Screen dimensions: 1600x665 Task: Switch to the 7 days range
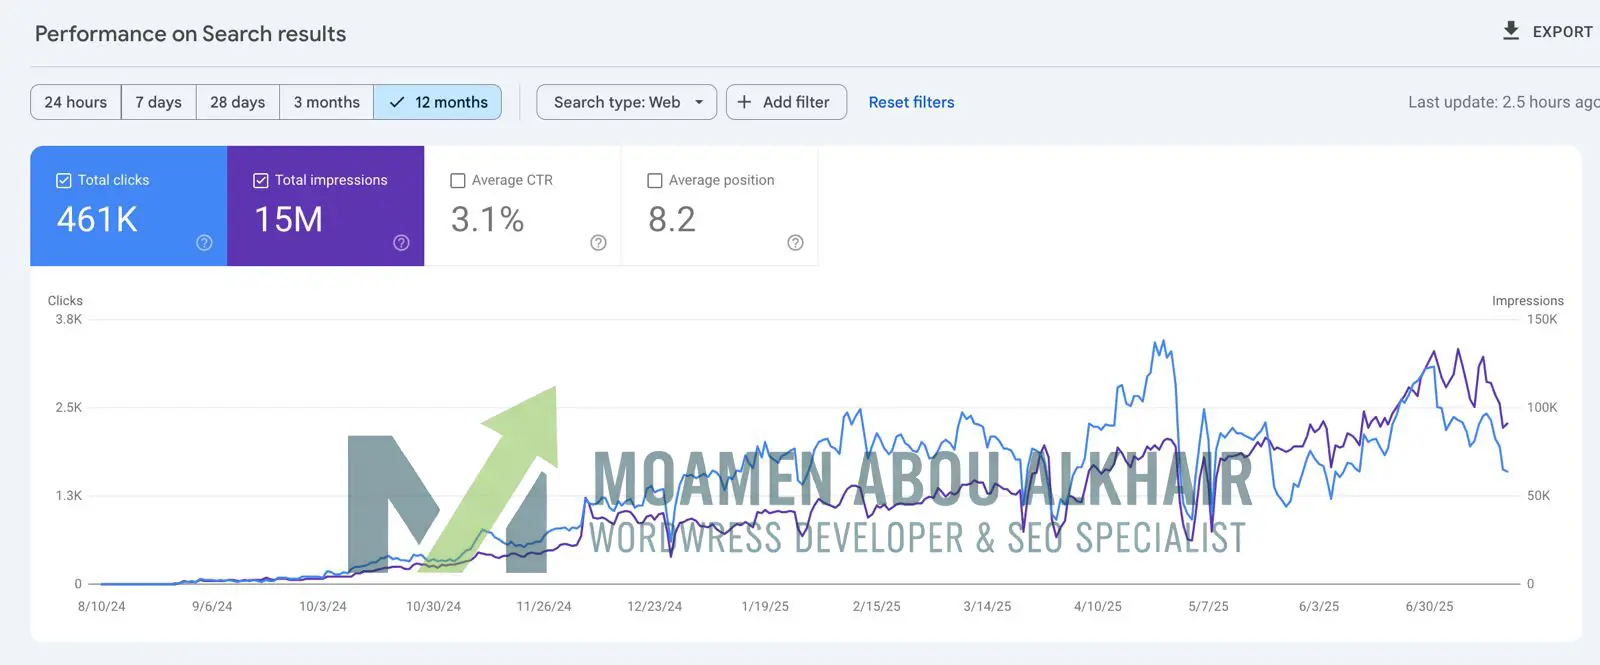point(158,102)
